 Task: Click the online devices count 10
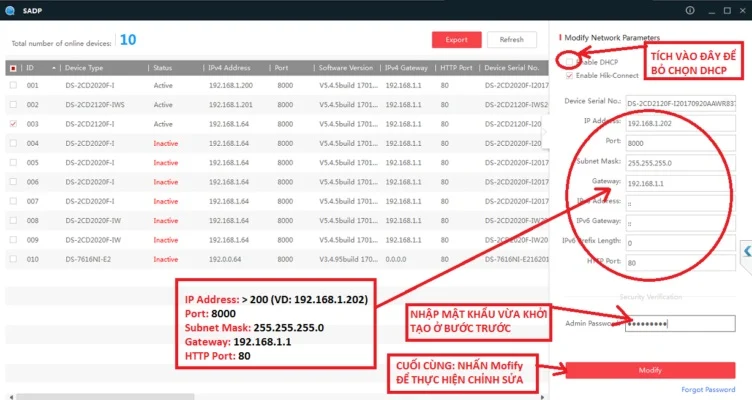(128, 40)
